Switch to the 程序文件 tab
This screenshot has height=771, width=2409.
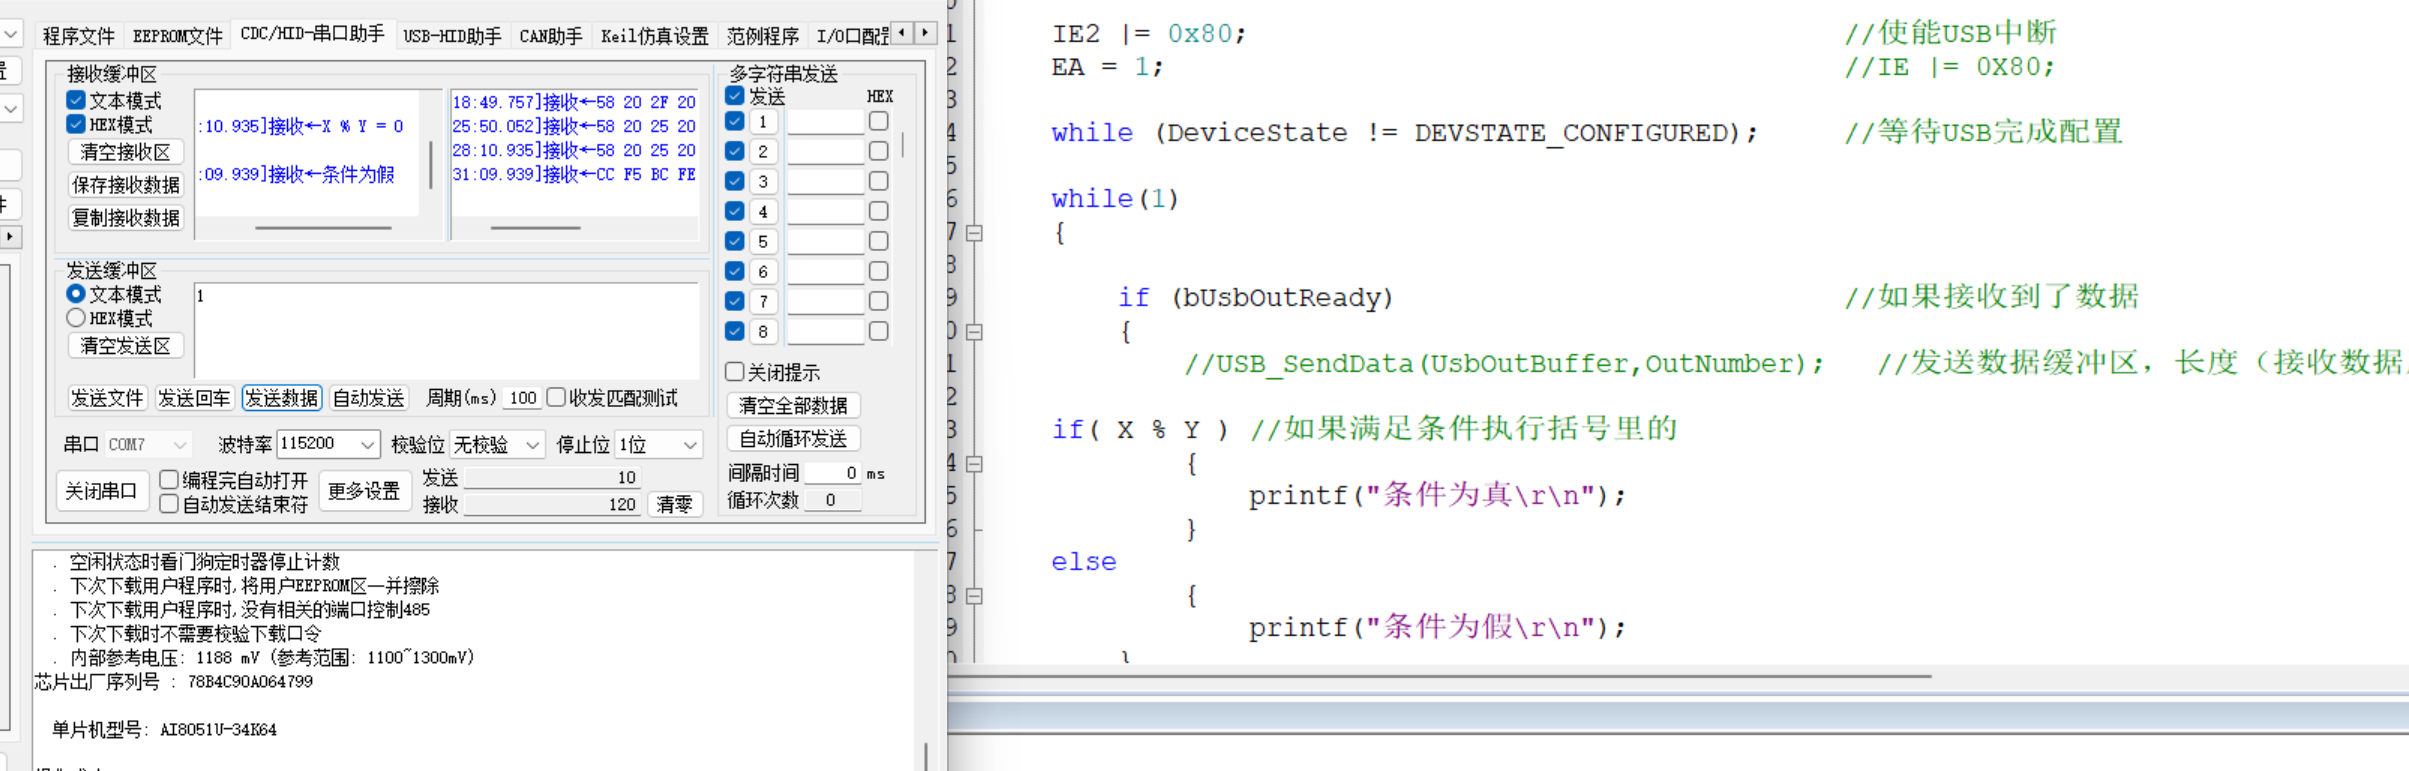78,36
